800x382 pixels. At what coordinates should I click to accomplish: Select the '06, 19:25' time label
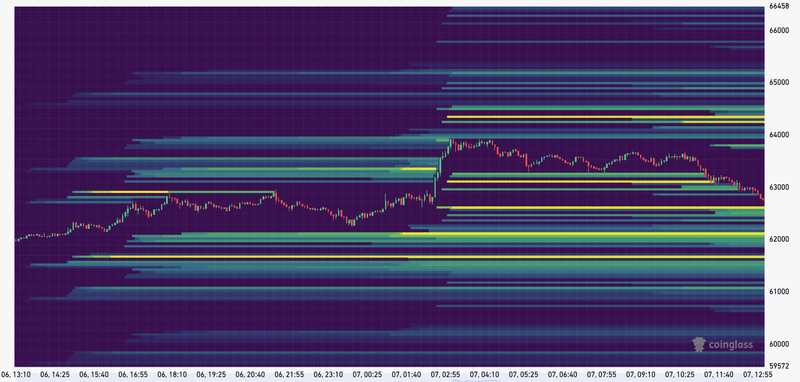pos(211,375)
